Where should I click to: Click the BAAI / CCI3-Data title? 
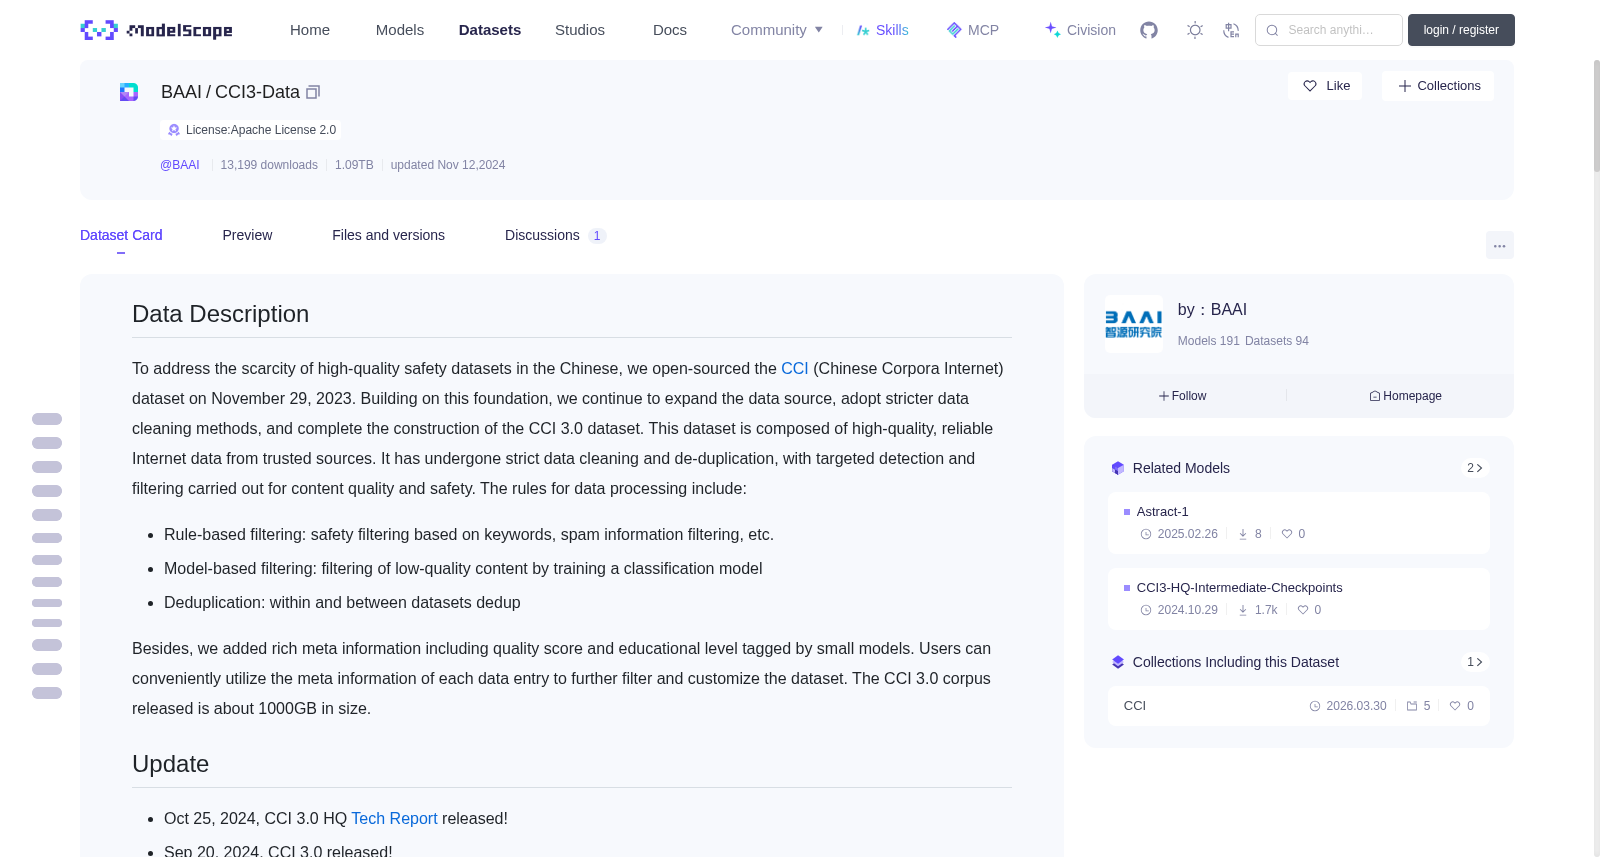[230, 92]
